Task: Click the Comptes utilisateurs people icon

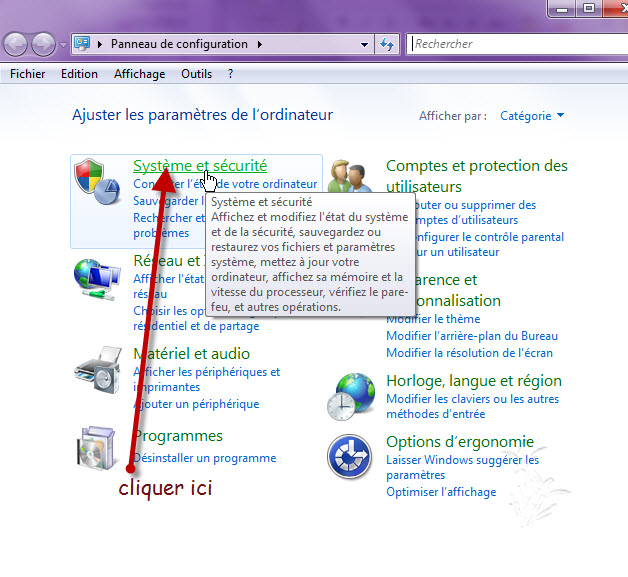Action: click(x=349, y=176)
